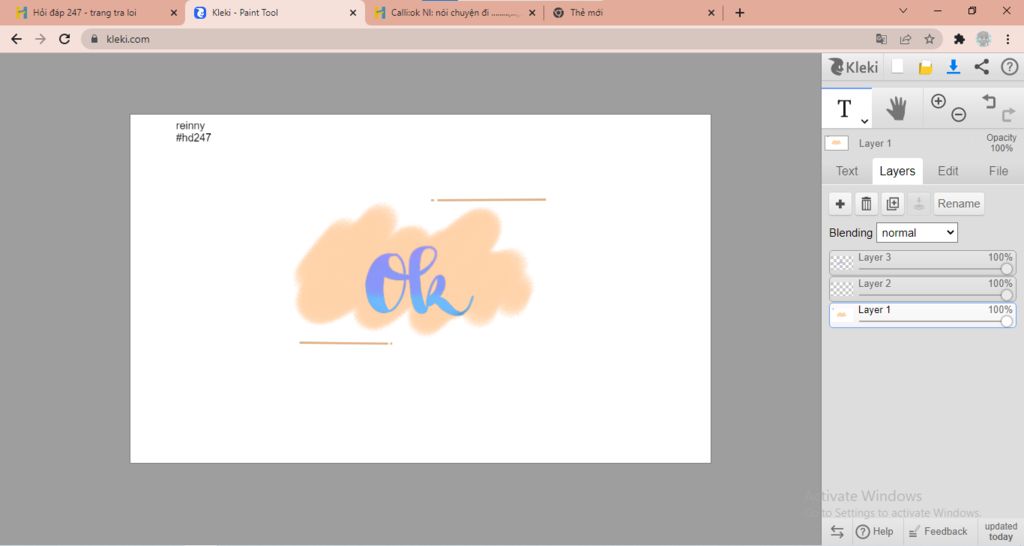Click the Kleki logo

click(854, 67)
